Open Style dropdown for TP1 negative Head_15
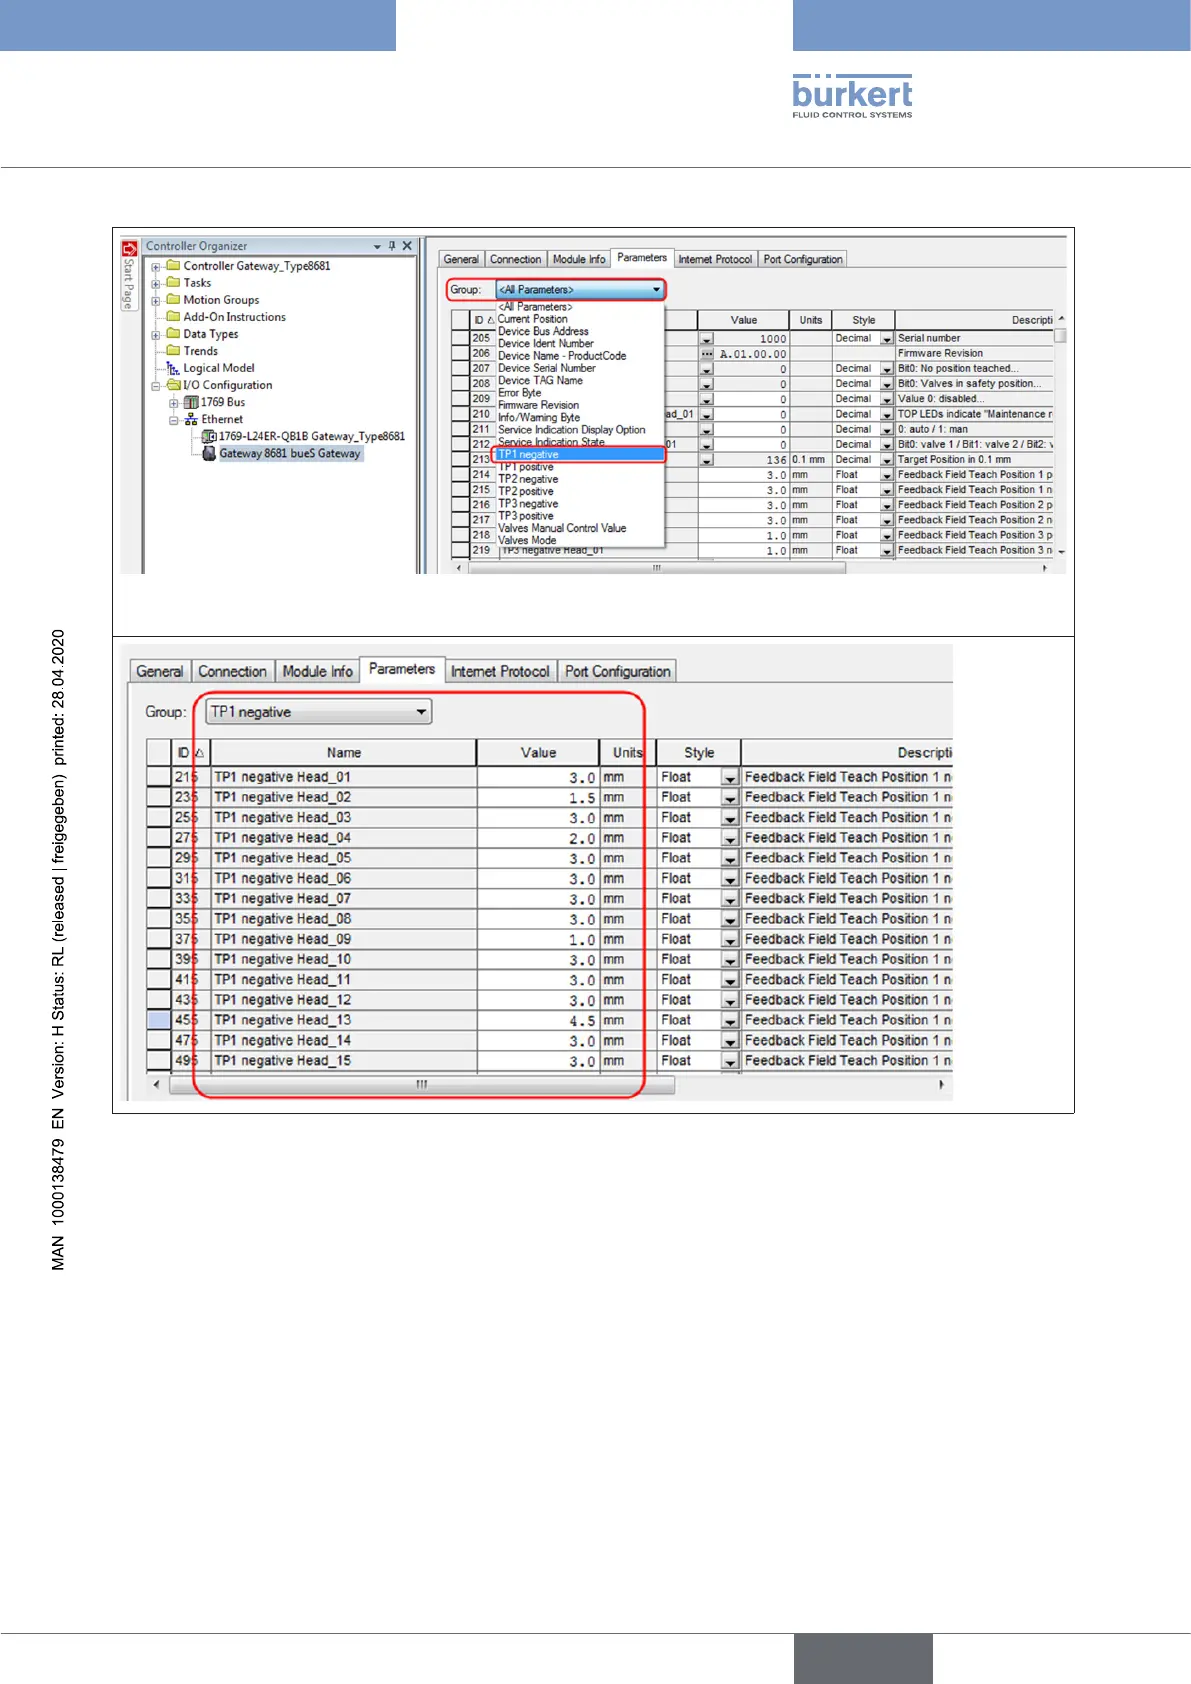1191x1684 pixels. [x=730, y=1061]
